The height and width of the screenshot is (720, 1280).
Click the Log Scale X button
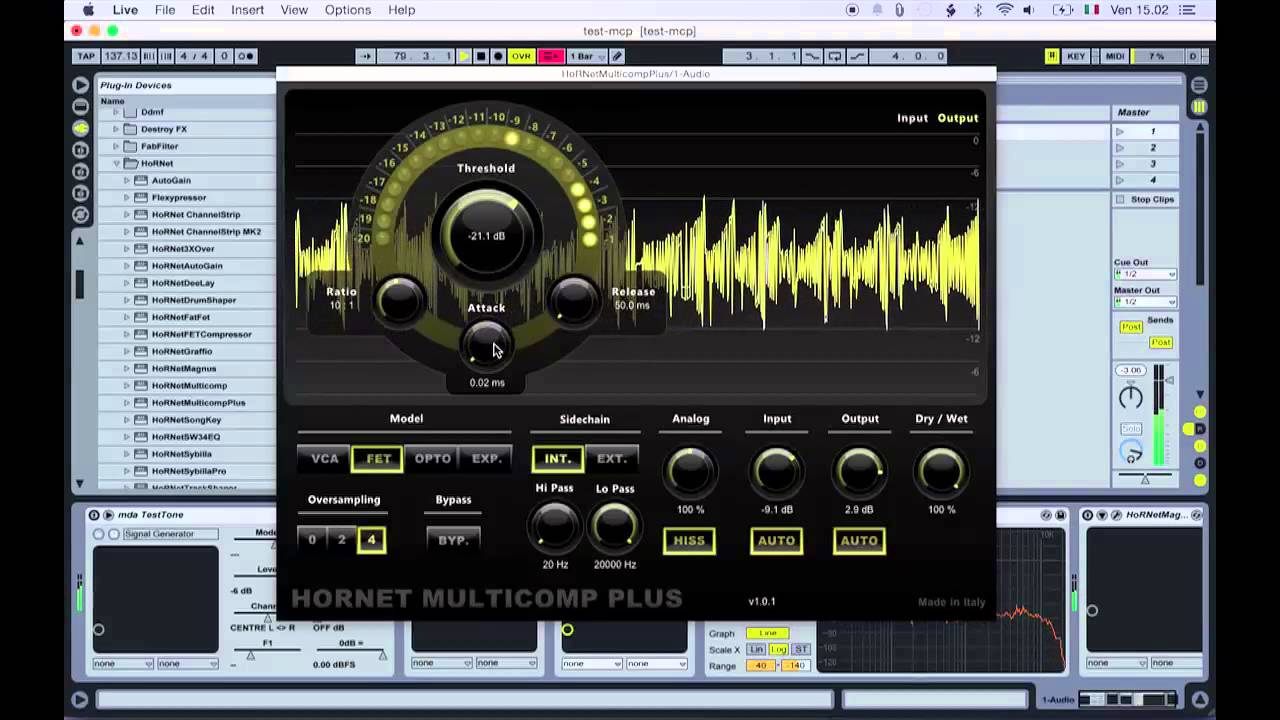tap(778, 650)
